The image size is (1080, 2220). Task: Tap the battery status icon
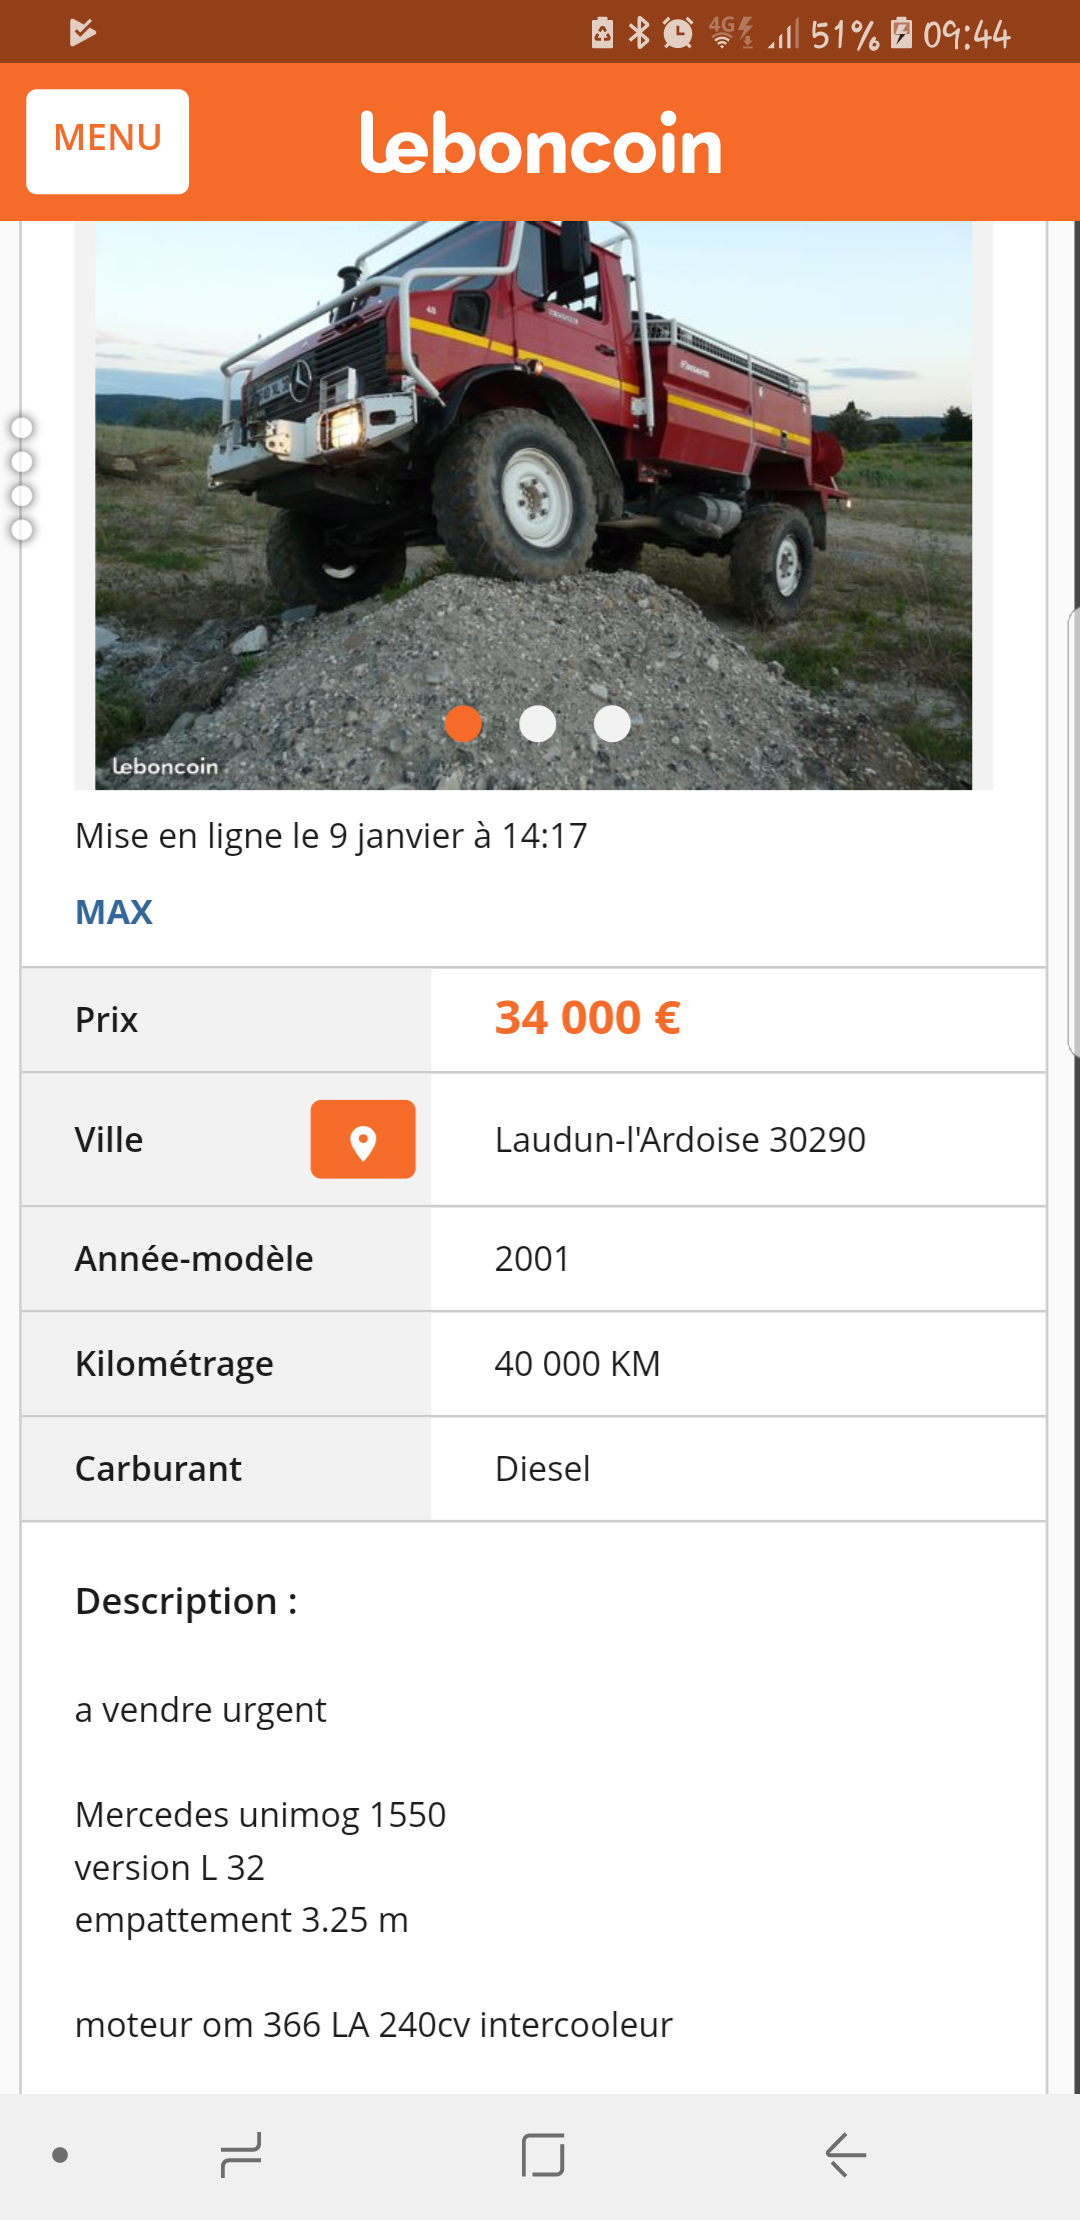coord(901,34)
